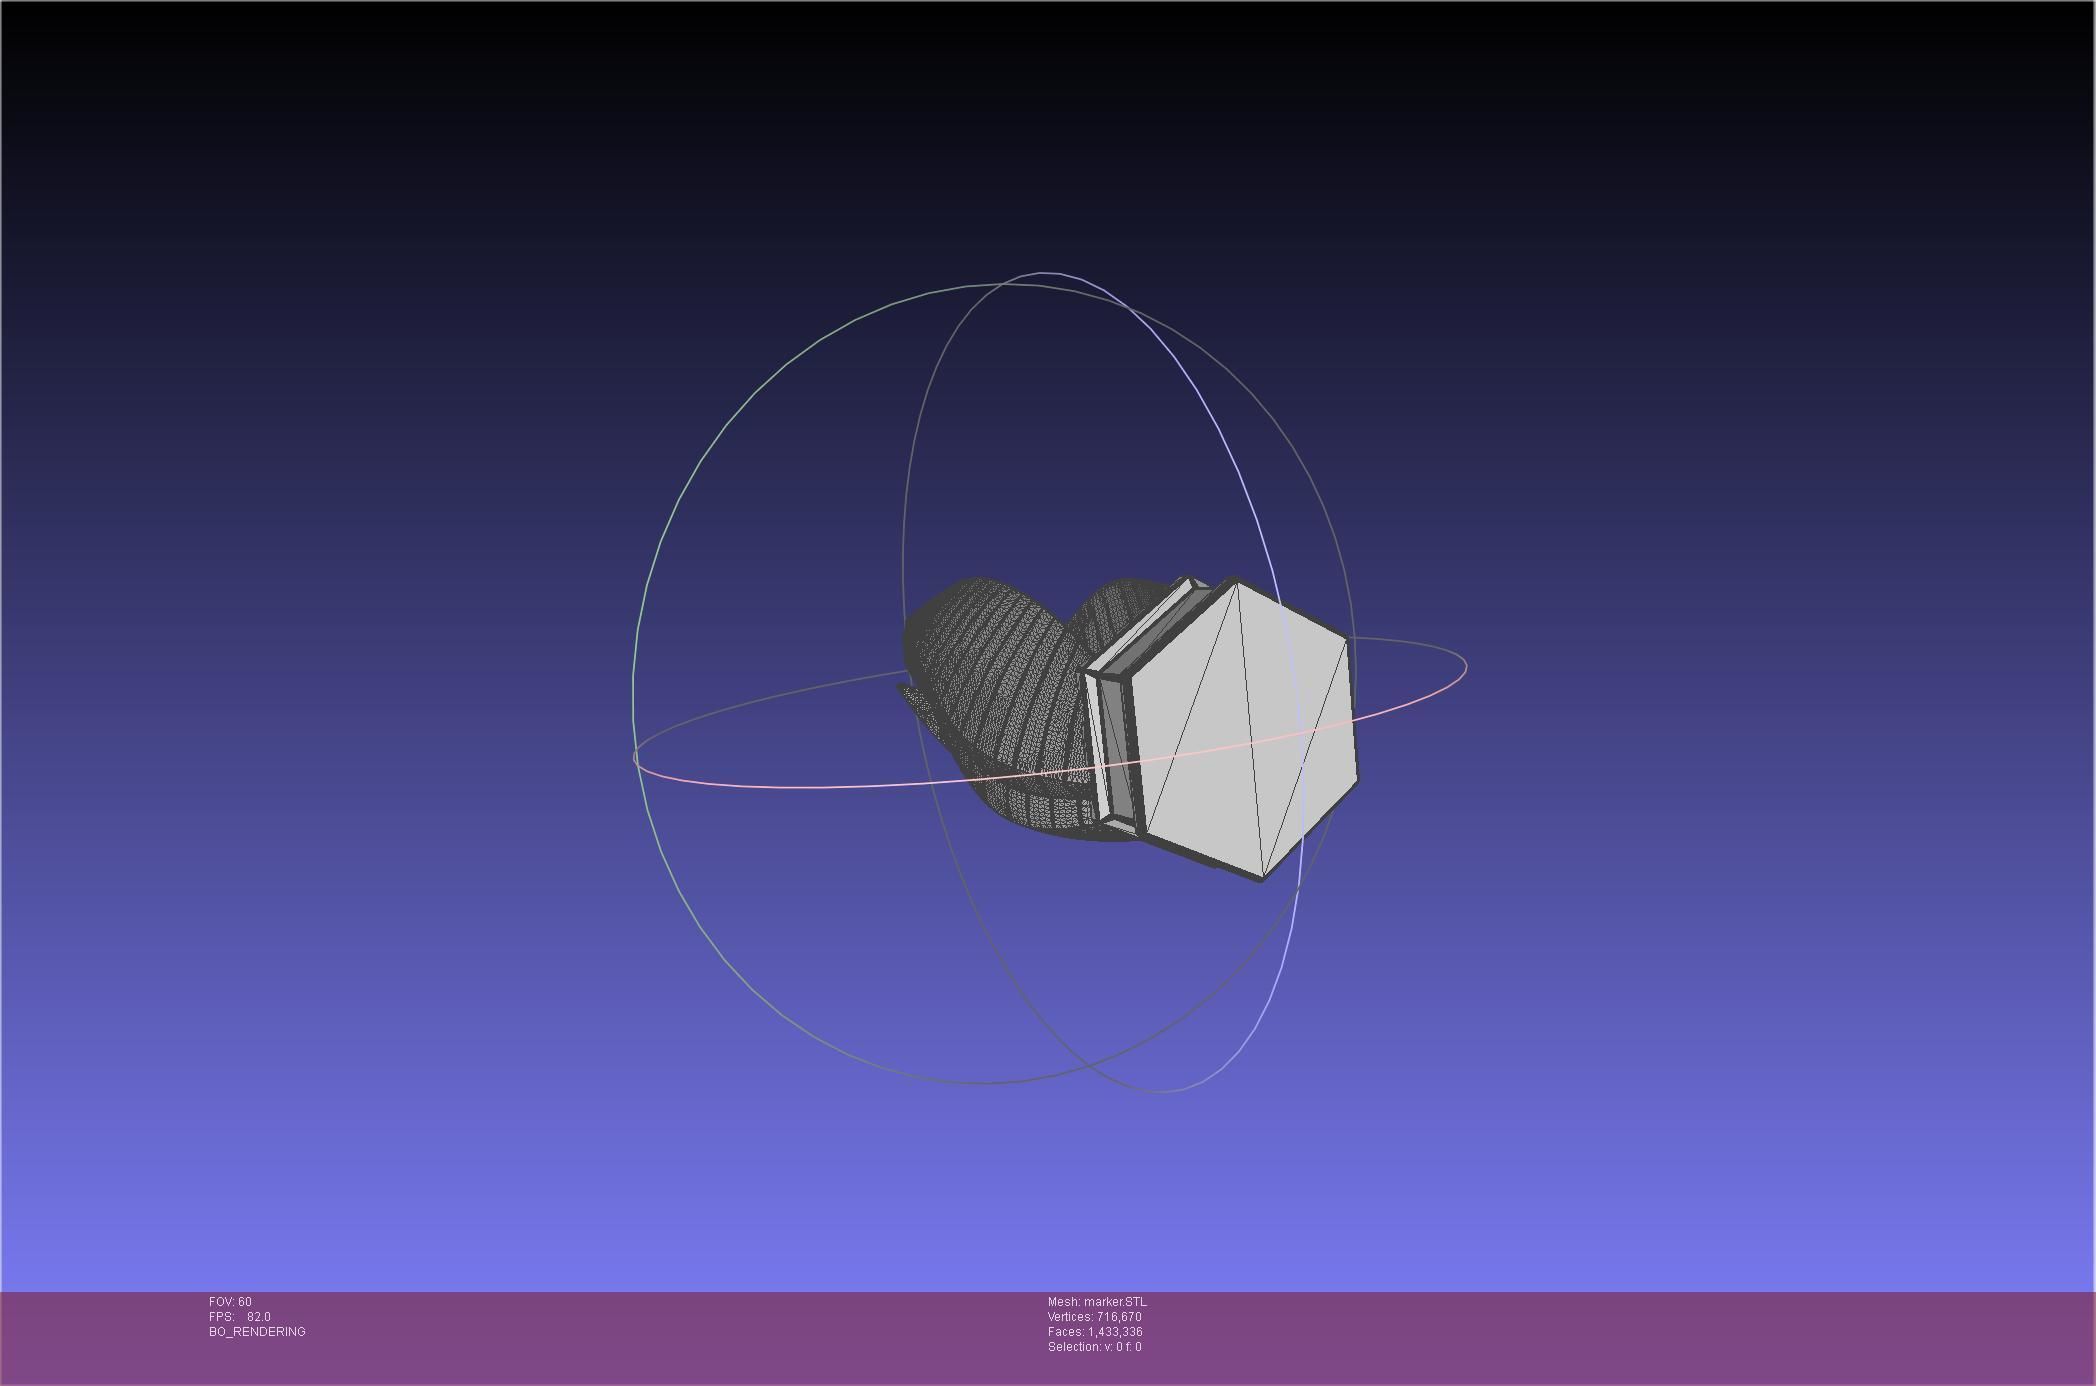The height and width of the screenshot is (1386, 2096).
Task: Click the top corner of the hexagon
Action: point(1238,582)
